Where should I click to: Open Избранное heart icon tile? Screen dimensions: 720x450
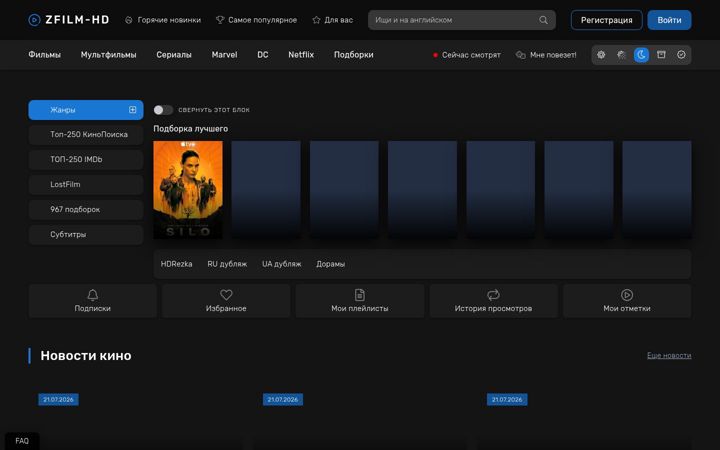226,301
